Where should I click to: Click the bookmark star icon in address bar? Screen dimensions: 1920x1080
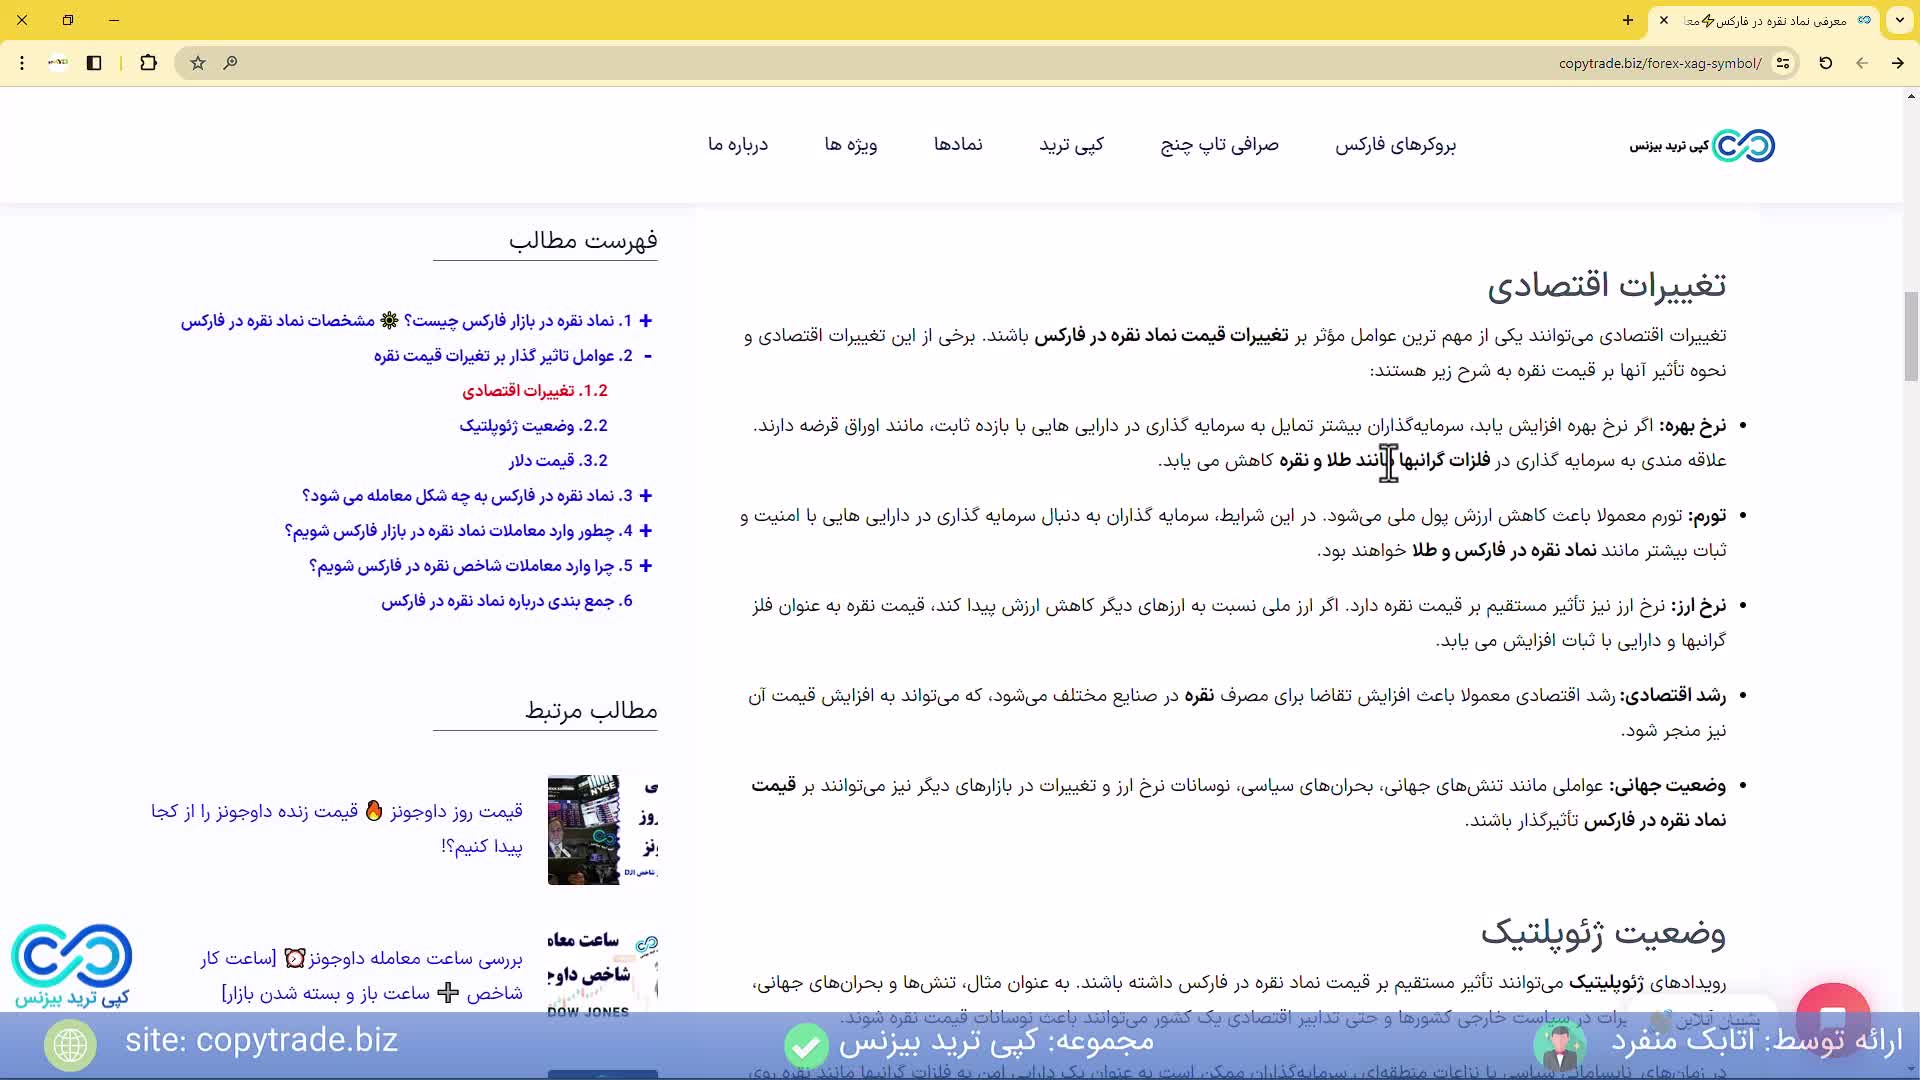[x=198, y=63]
